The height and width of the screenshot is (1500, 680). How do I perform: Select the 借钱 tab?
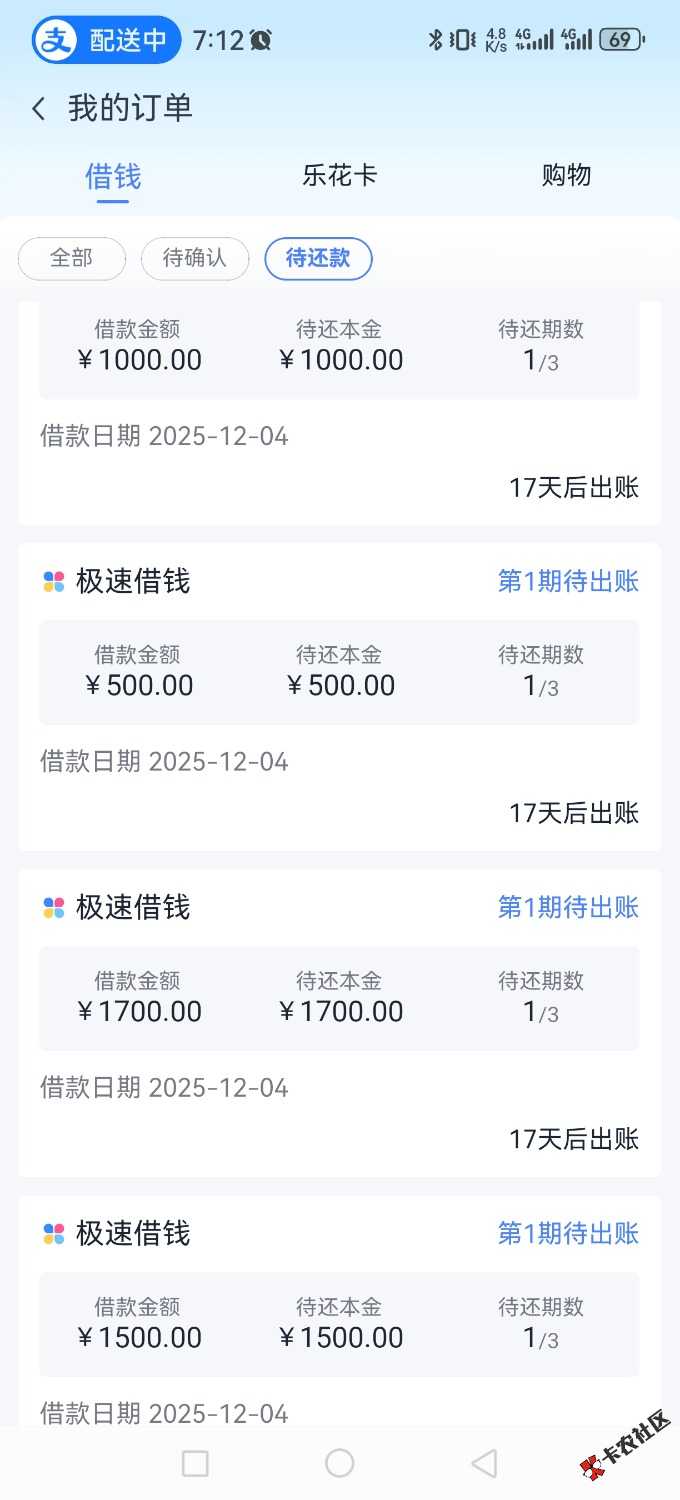[x=113, y=177]
